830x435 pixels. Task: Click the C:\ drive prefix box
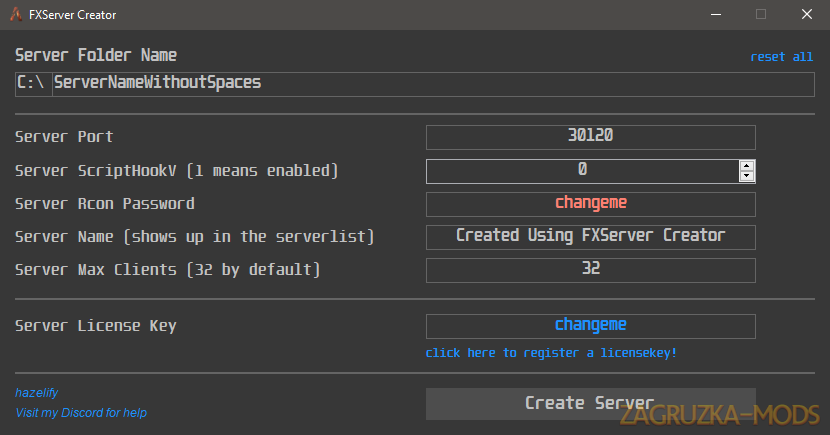(33, 84)
